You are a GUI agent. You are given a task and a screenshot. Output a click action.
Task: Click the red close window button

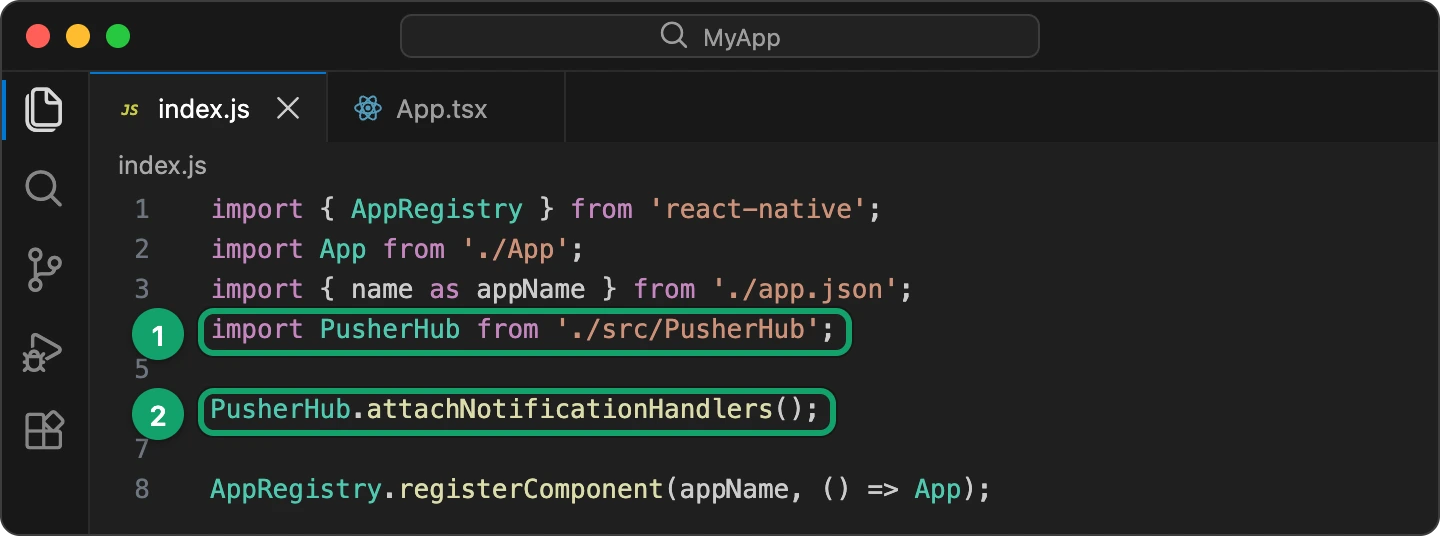click(38, 37)
